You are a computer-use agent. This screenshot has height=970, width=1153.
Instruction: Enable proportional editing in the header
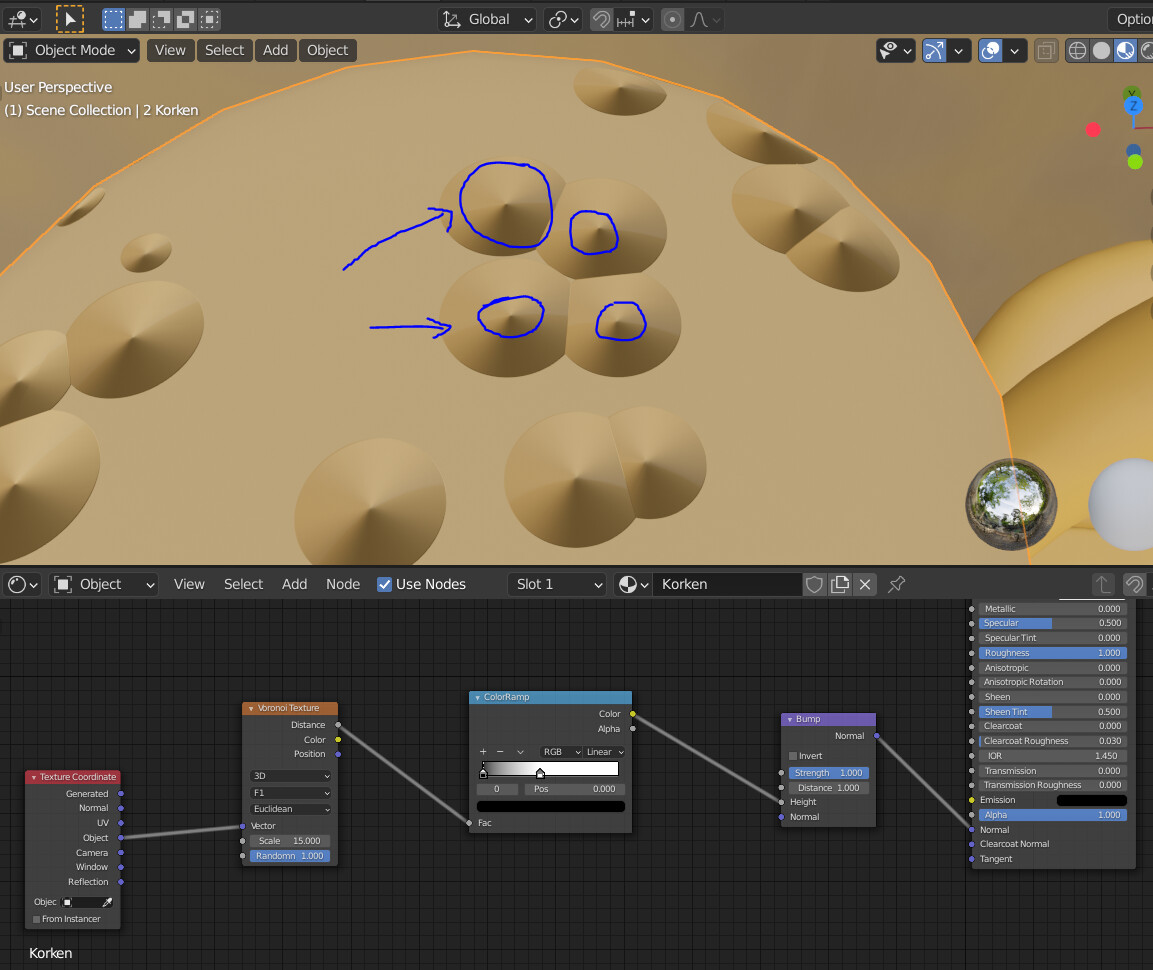point(672,19)
